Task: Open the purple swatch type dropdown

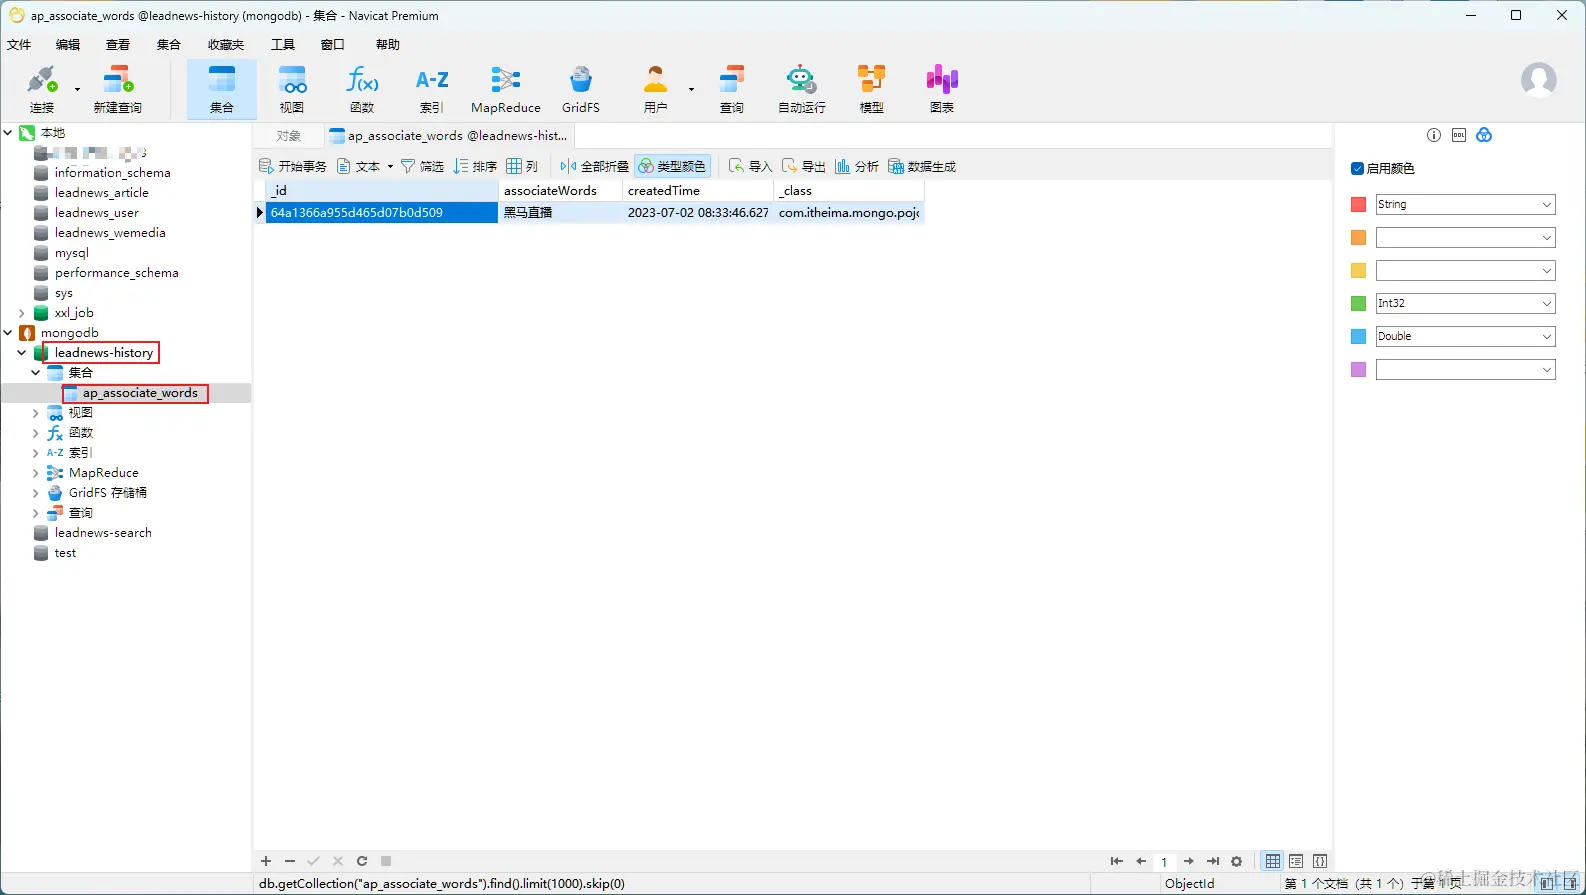Action: pyautogui.click(x=1465, y=370)
